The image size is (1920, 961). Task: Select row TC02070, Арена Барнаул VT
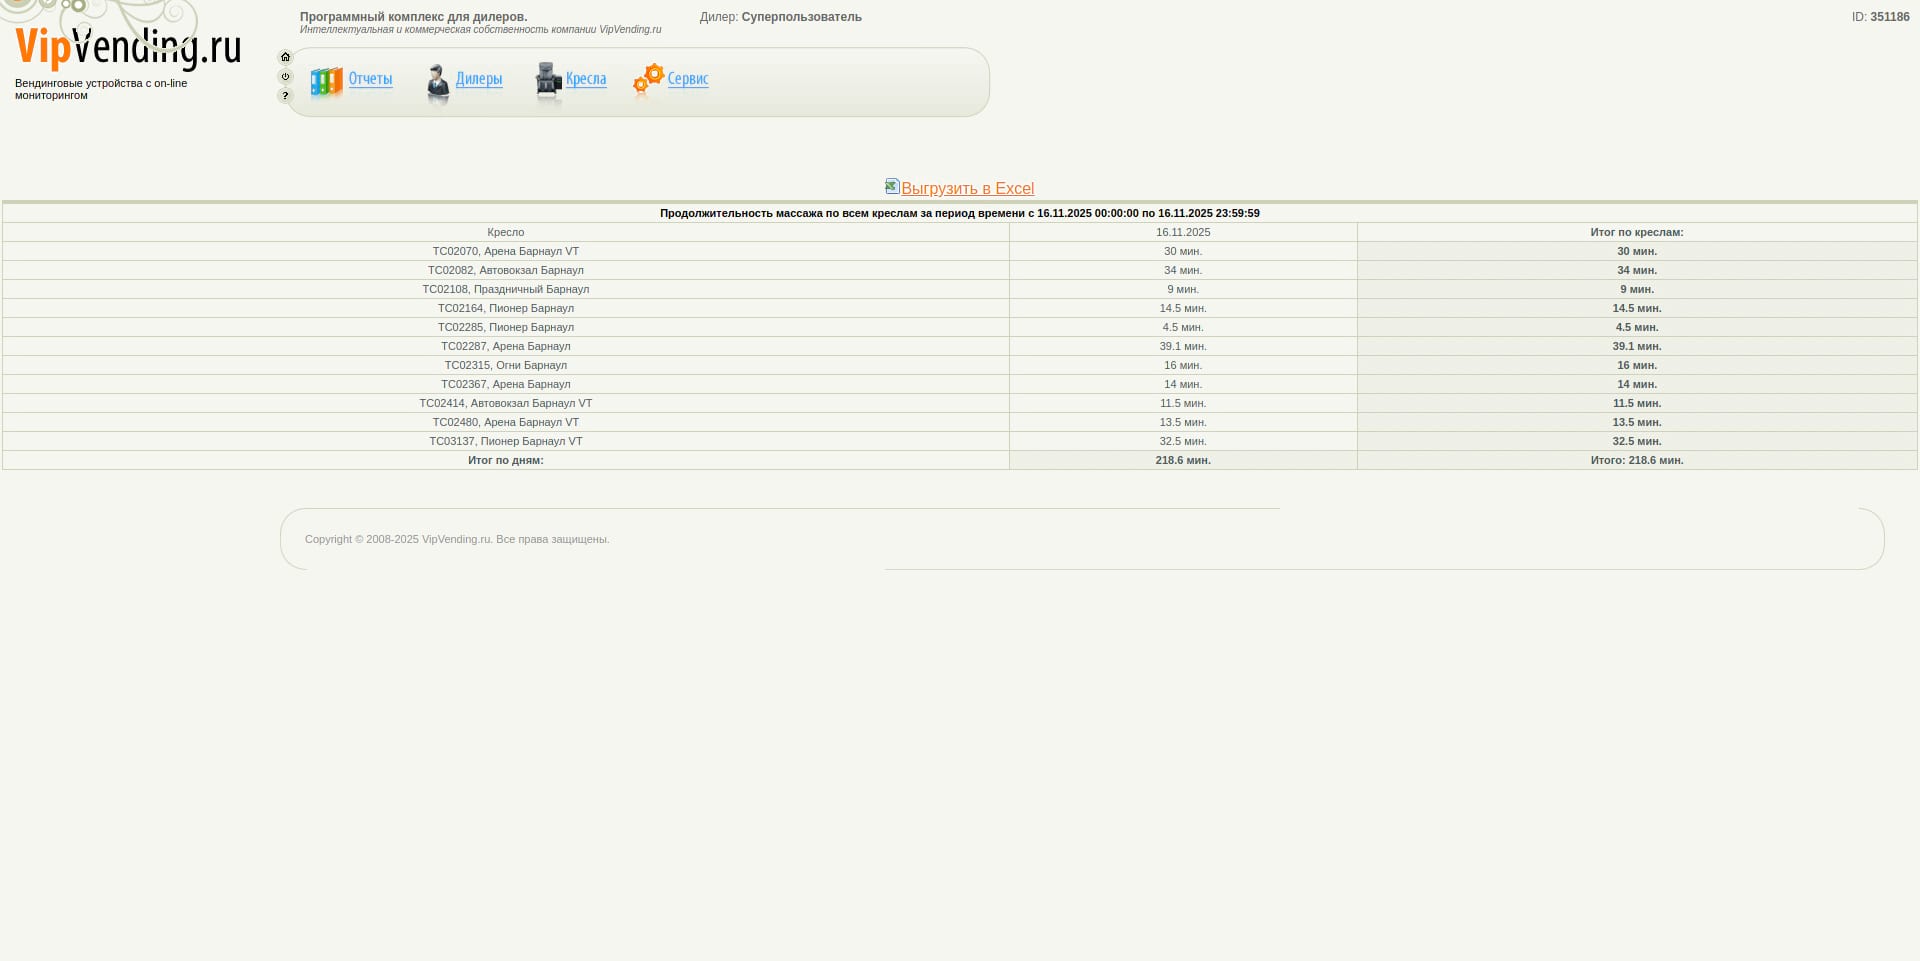(505, 251)
